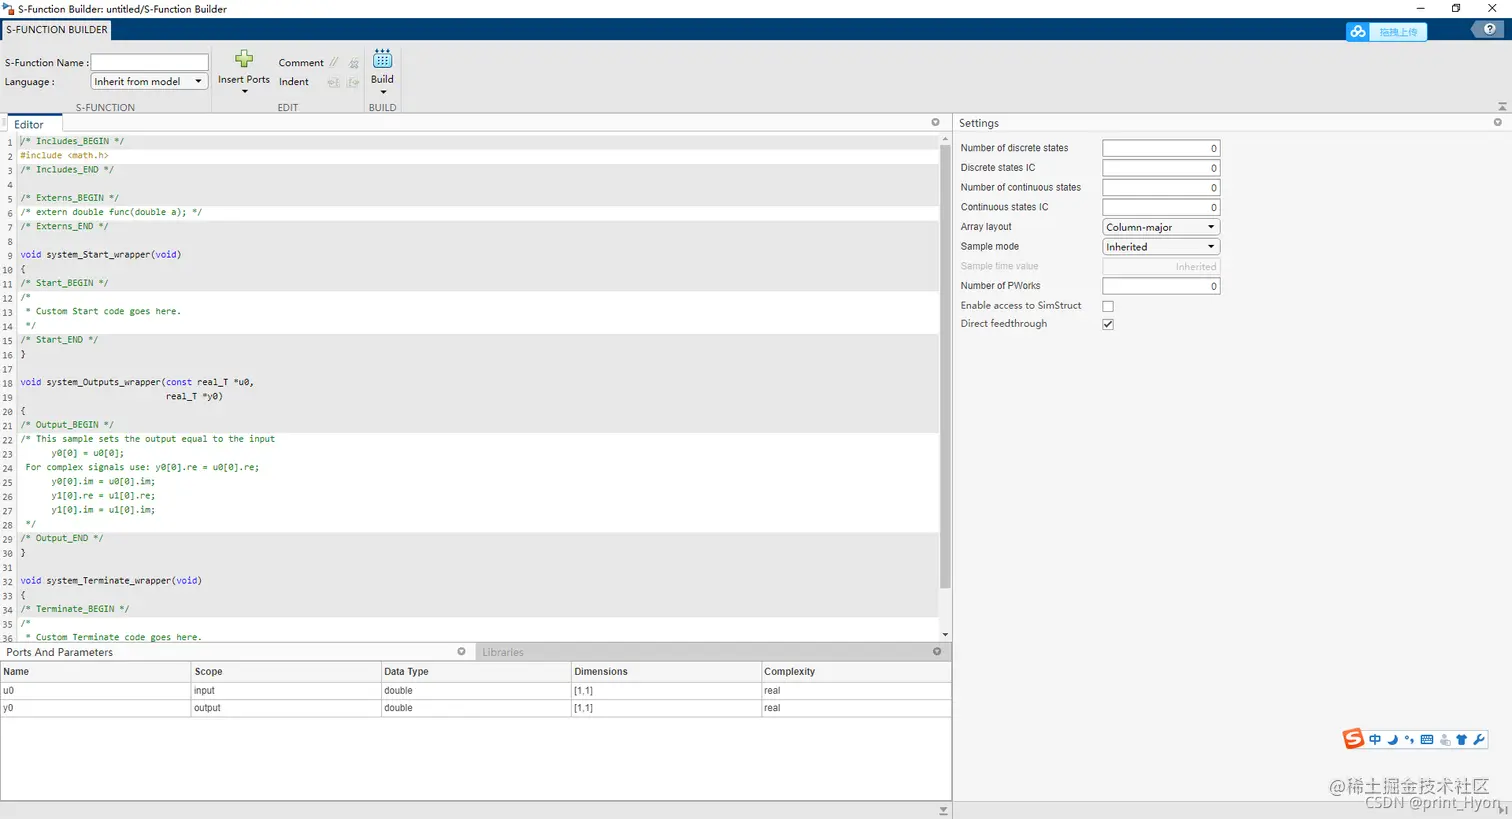
Task: Click the 拖拽上传 drag-upload button
Action: pos(1398,32)
